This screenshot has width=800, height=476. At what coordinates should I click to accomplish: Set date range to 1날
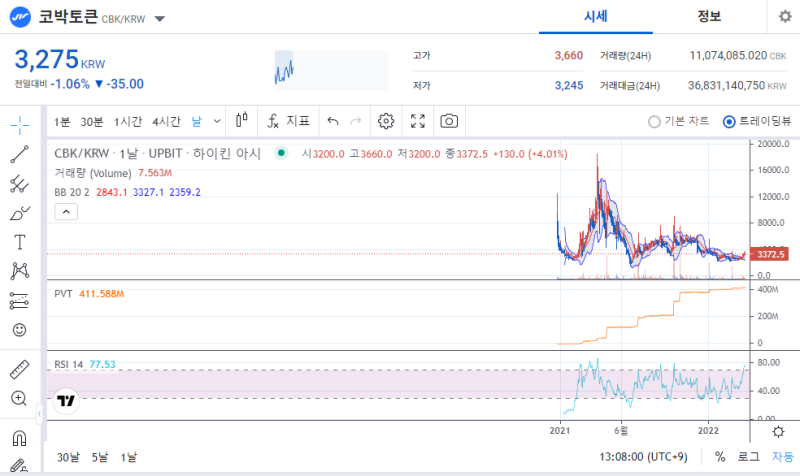pos(129,457)
